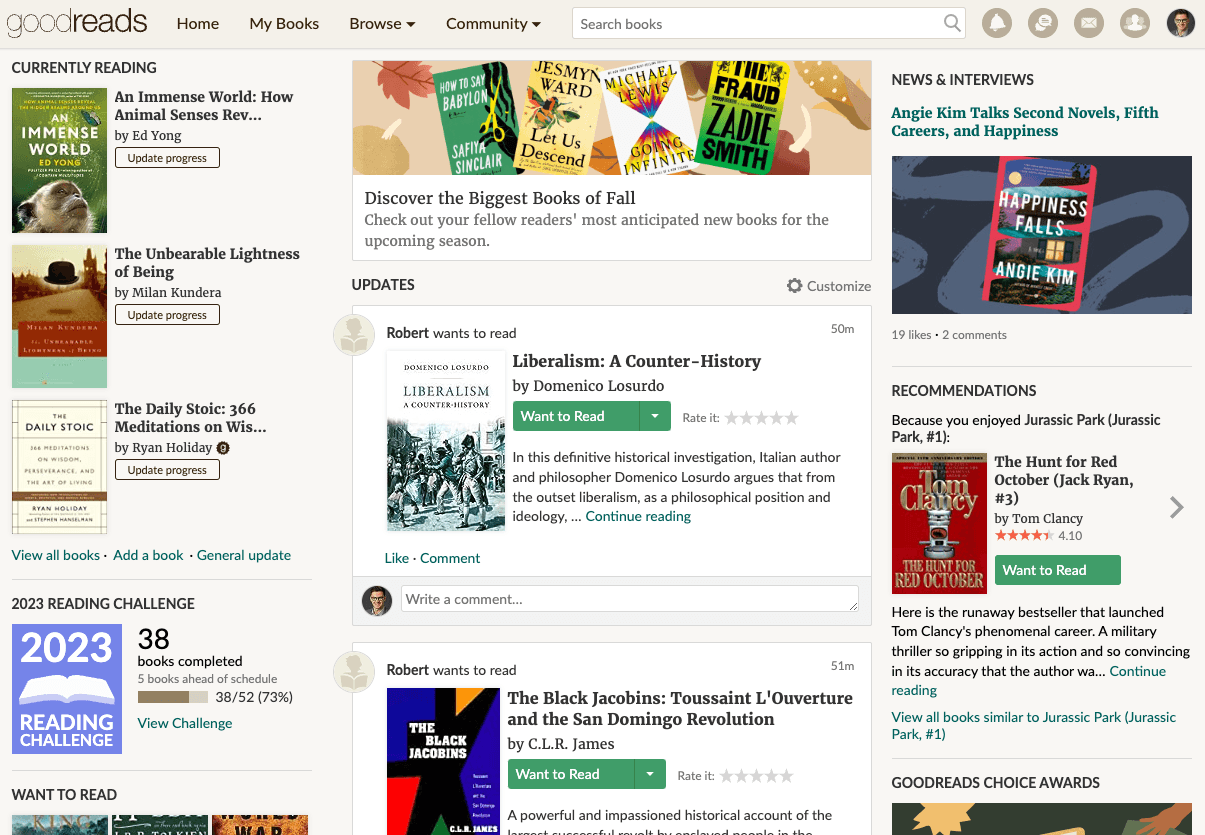Click author Milan Kundera
1205x835 pixels.
pos(176,293)
